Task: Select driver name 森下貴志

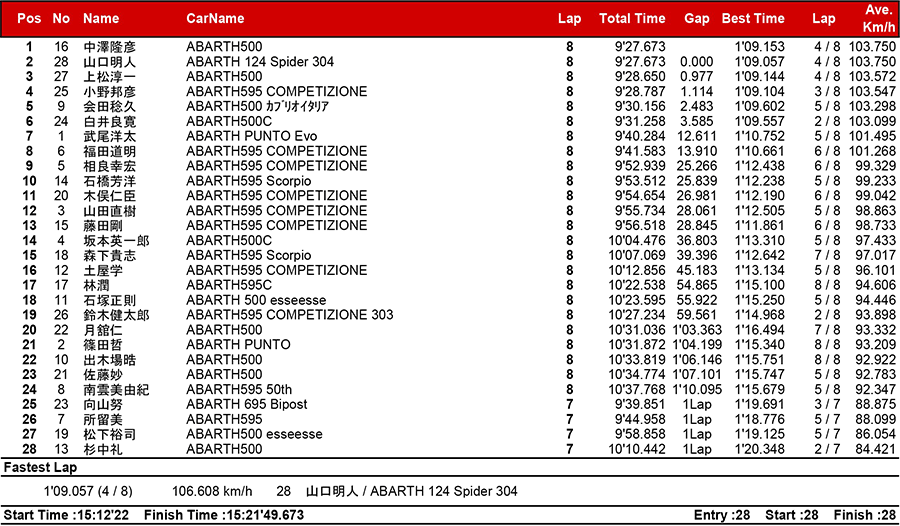Action: click(x=109, y=256)
